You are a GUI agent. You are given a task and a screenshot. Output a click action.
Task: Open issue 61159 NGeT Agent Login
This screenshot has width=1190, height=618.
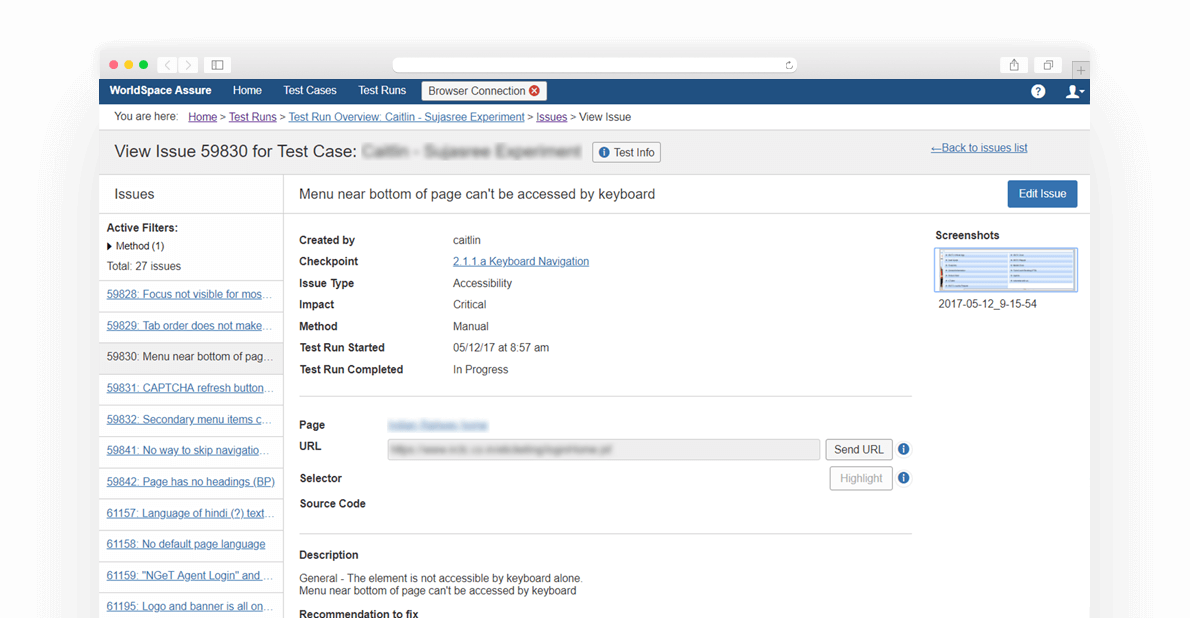click(190, 575)
